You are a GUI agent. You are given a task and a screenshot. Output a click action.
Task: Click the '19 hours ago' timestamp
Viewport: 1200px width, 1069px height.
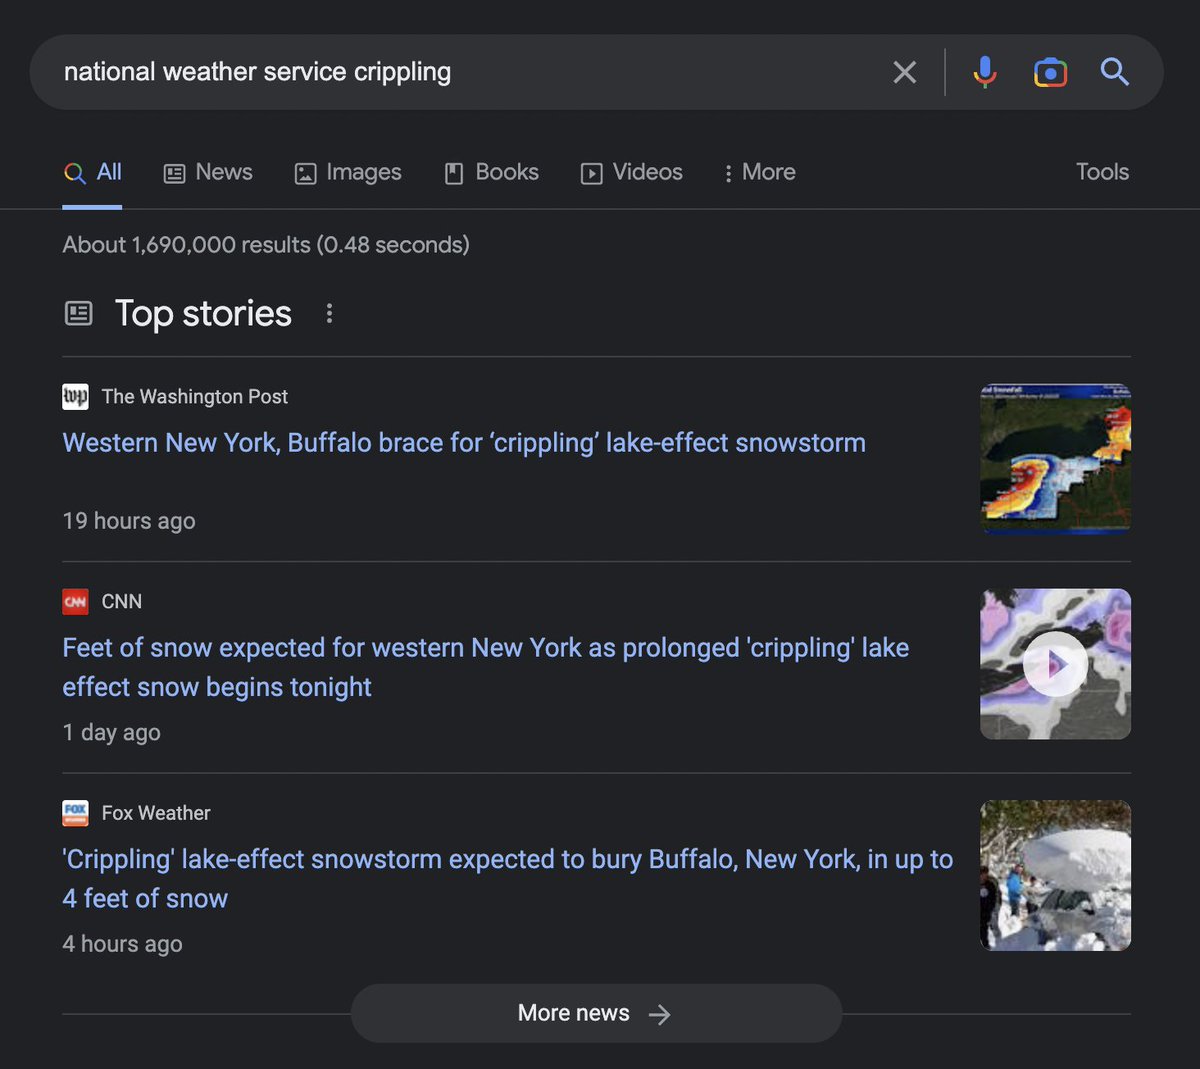pos(129,521)
